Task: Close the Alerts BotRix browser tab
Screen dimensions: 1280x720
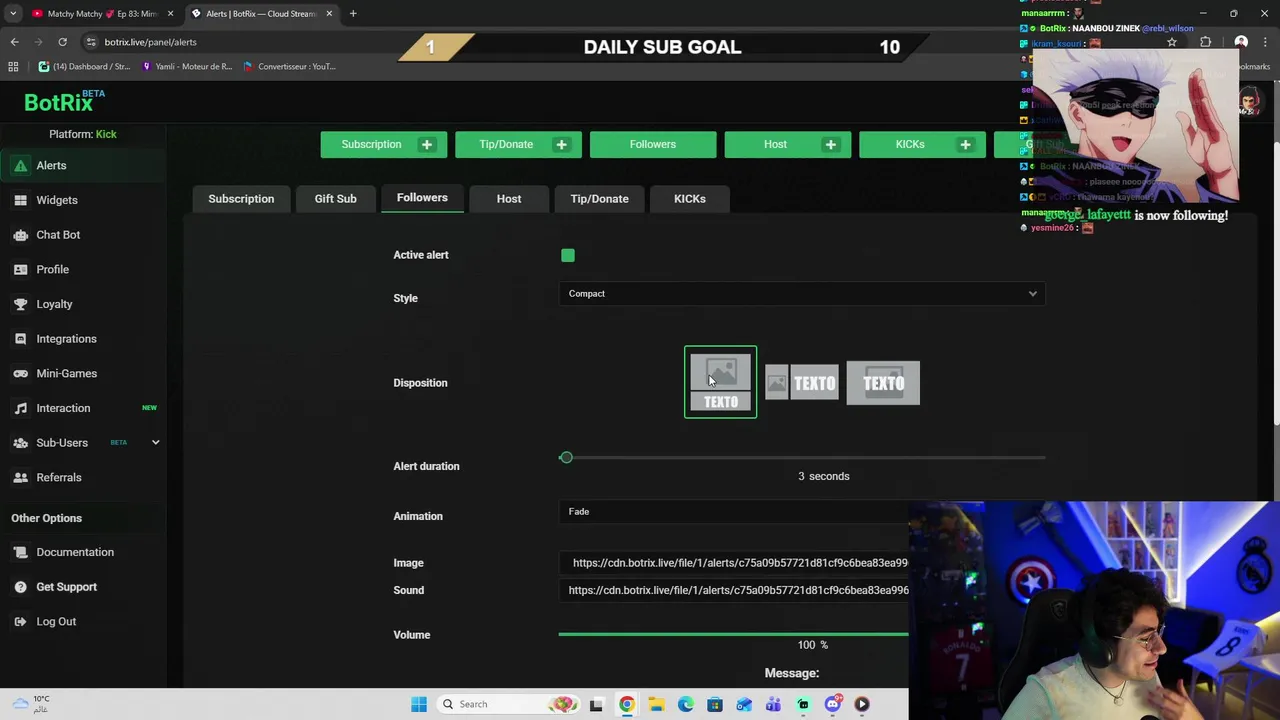Action: click(x=329, y=14)
